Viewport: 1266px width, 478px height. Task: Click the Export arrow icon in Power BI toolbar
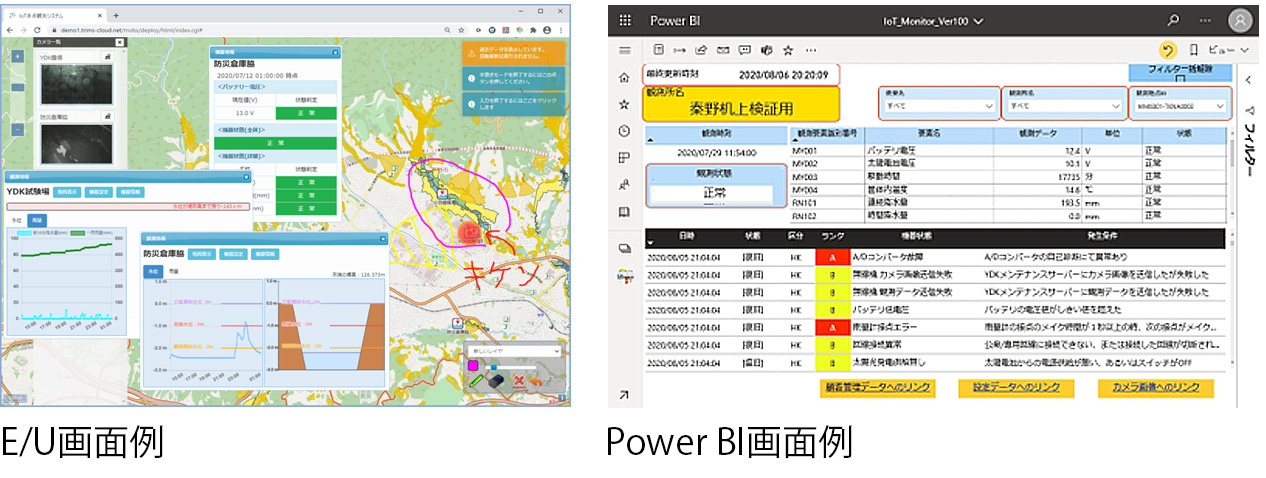[x=680, y=50]
